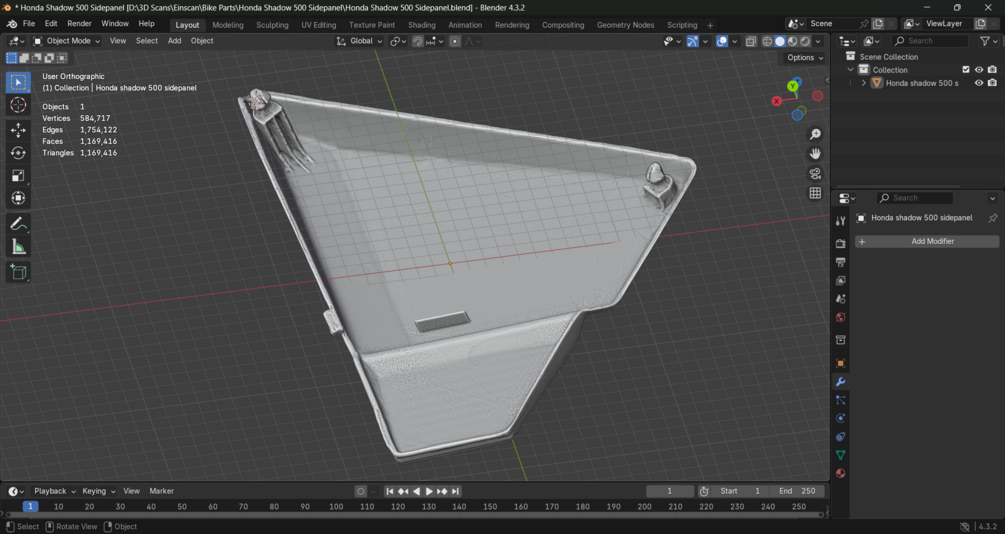Open the View Layer properties tab

point(840,280)
